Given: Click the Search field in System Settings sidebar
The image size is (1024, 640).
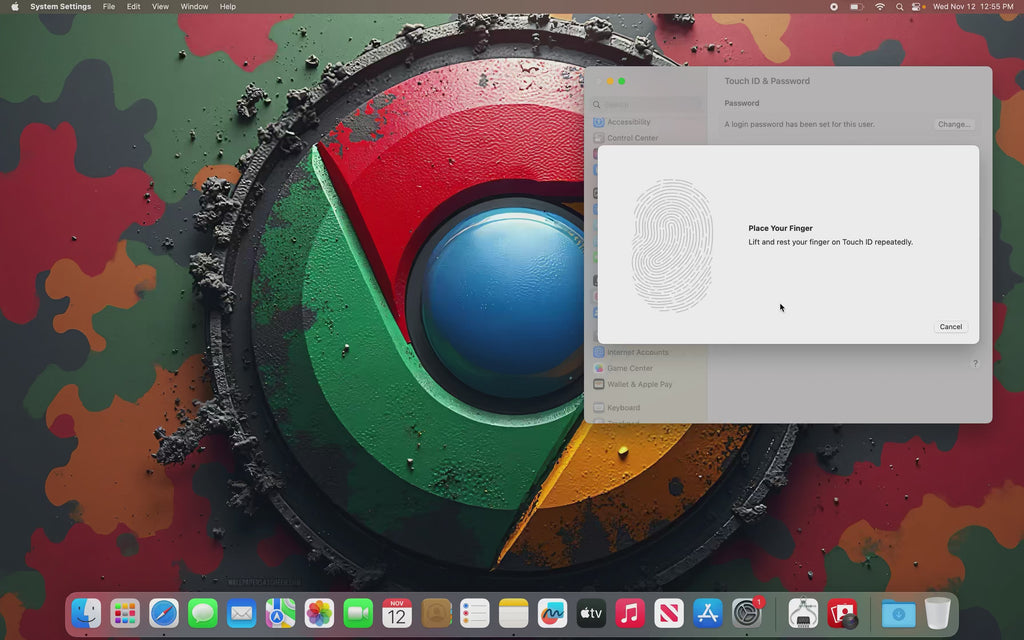Looking at the screenshot, I should pyautogui.click(x=647, y=104).
